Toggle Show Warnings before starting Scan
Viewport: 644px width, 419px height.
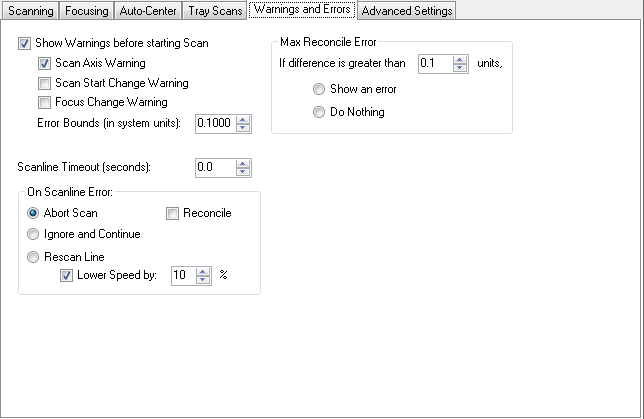click(x=25, y=44)
